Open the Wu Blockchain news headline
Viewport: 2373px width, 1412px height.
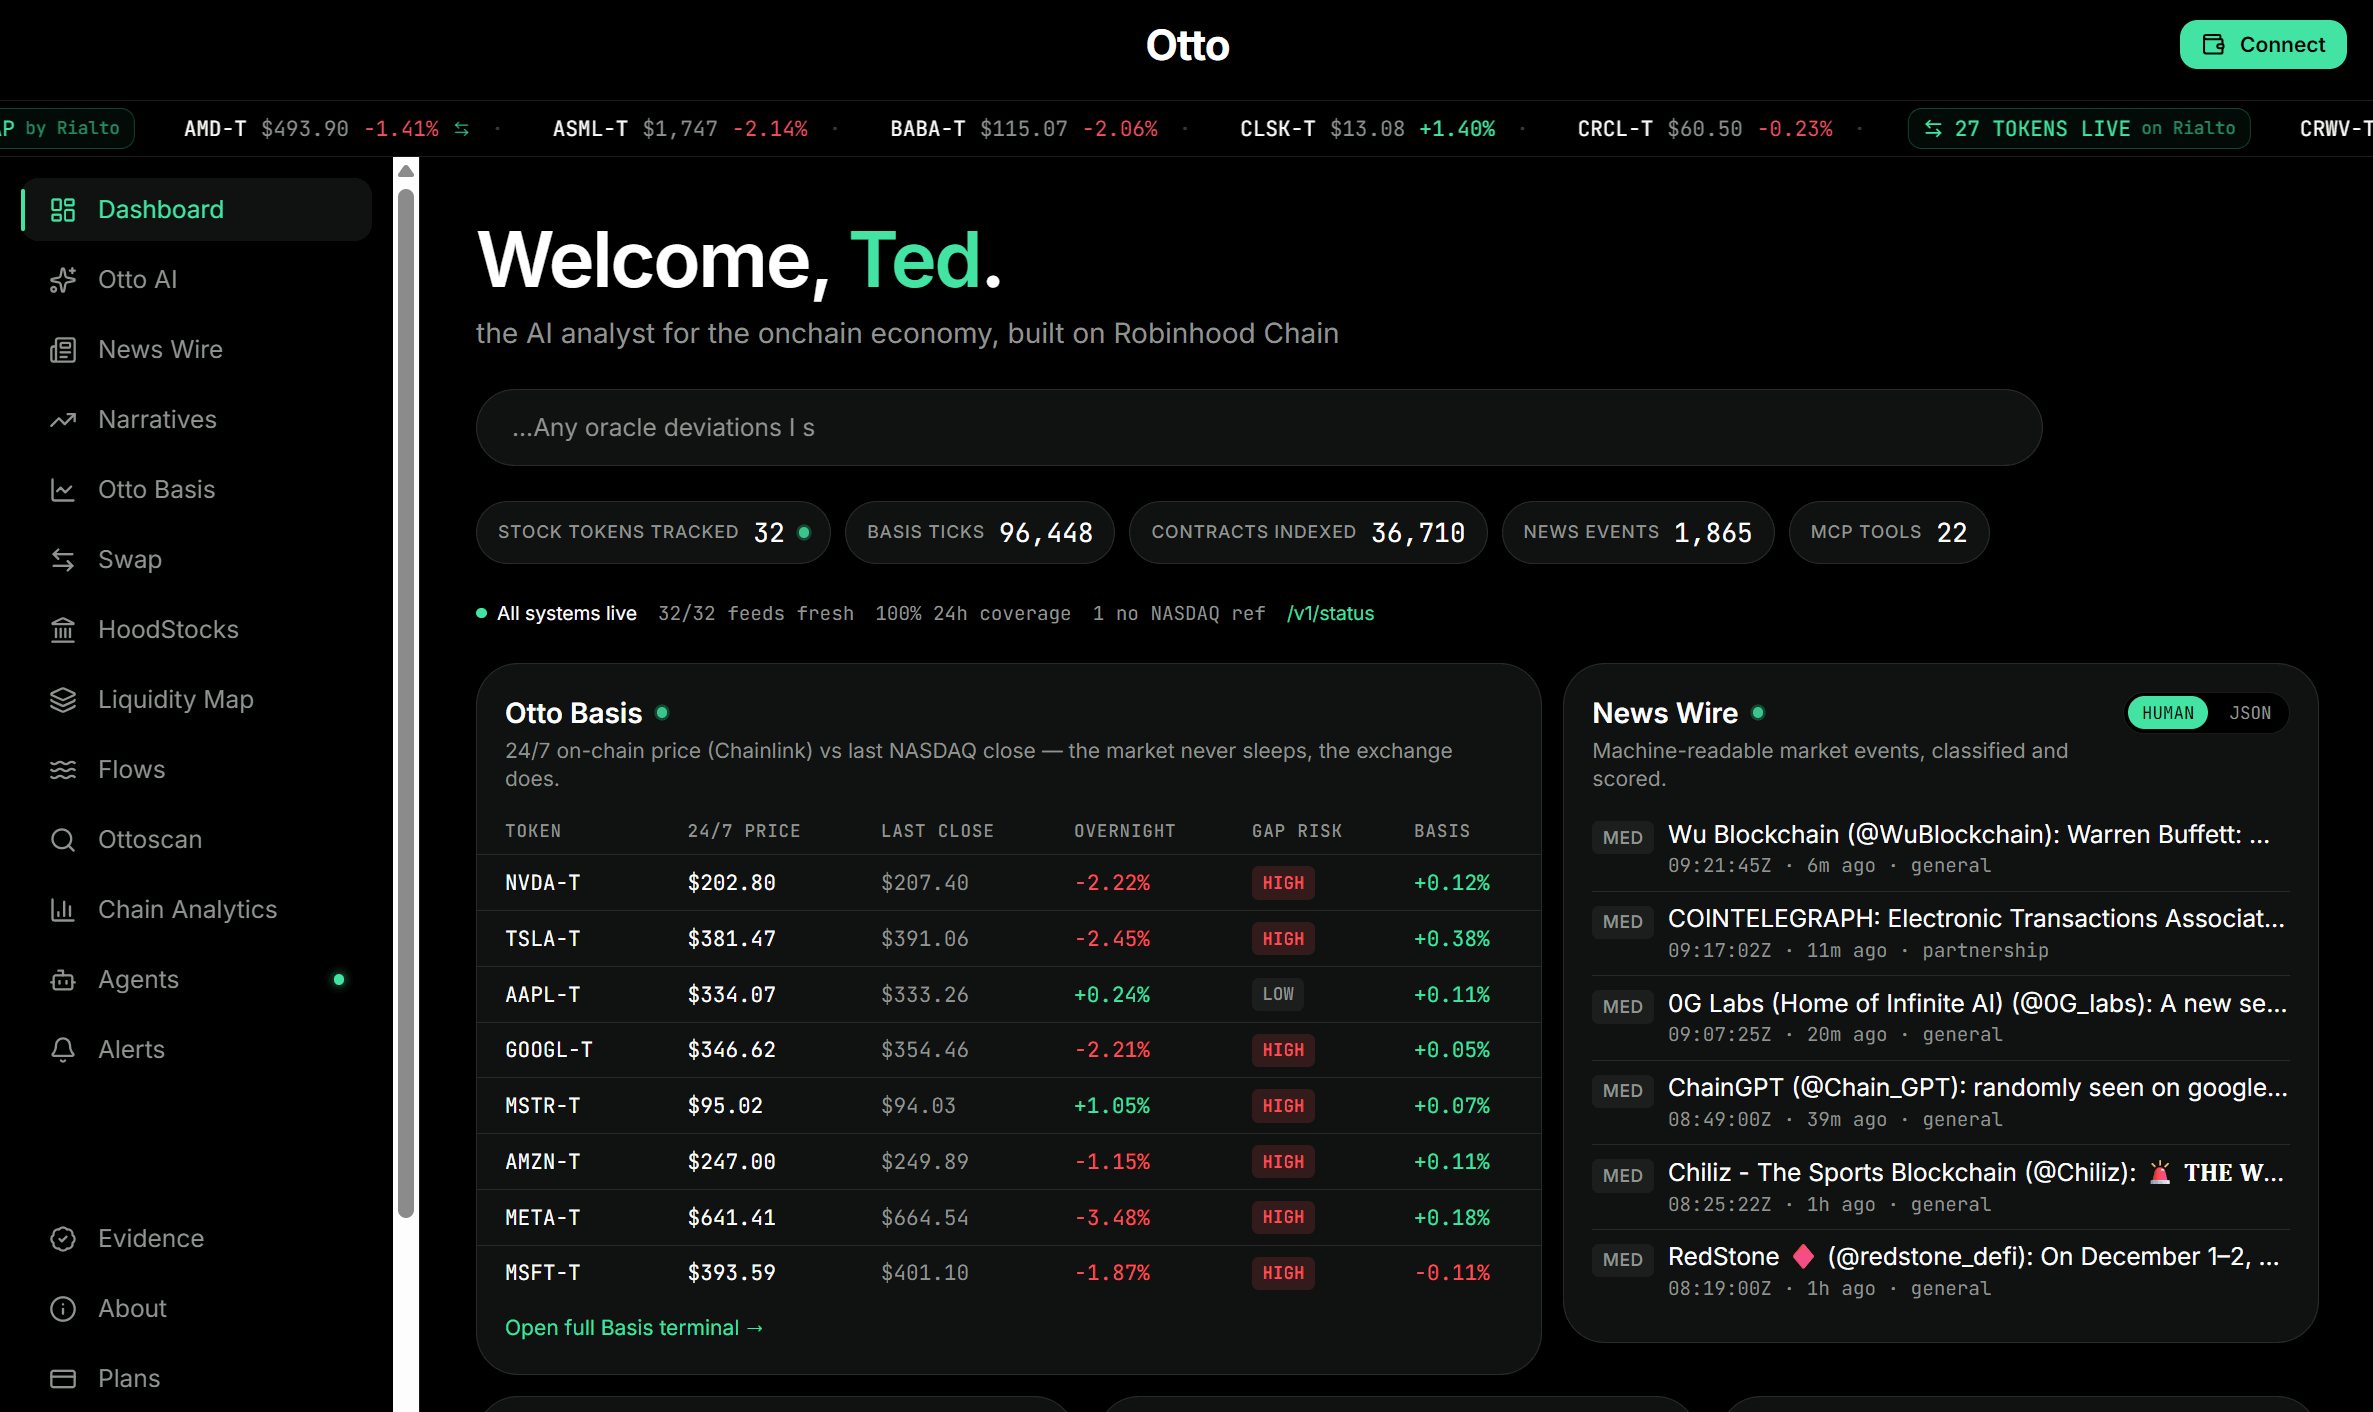pyautogui.click(x=1968, y=835)
